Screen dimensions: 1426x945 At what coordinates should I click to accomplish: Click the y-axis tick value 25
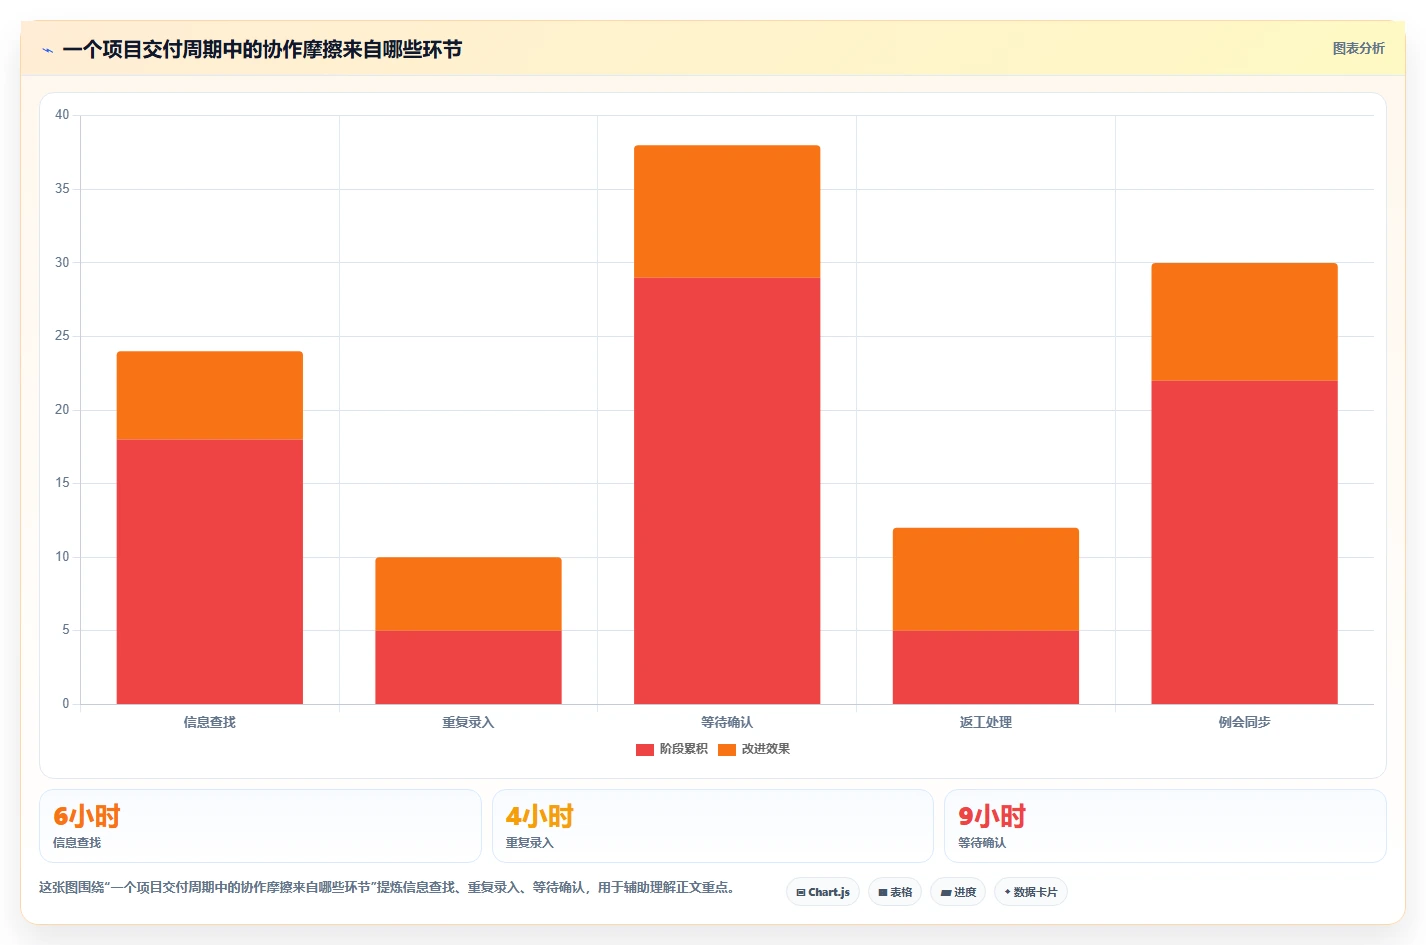coord(62,336)
